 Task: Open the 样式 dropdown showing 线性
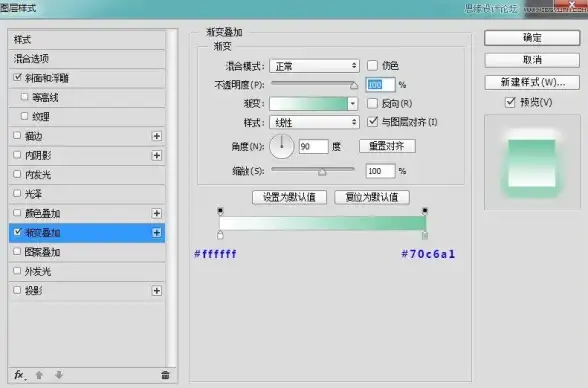click(314, 122)
